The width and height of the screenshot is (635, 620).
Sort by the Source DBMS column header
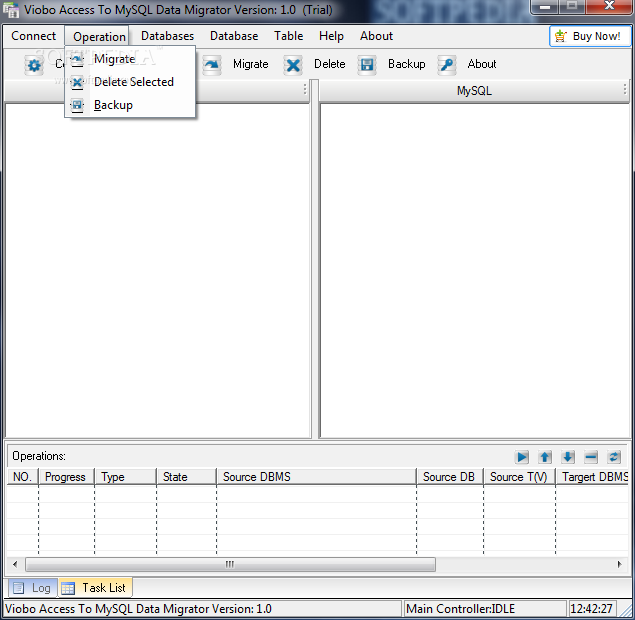click(316, 477)
